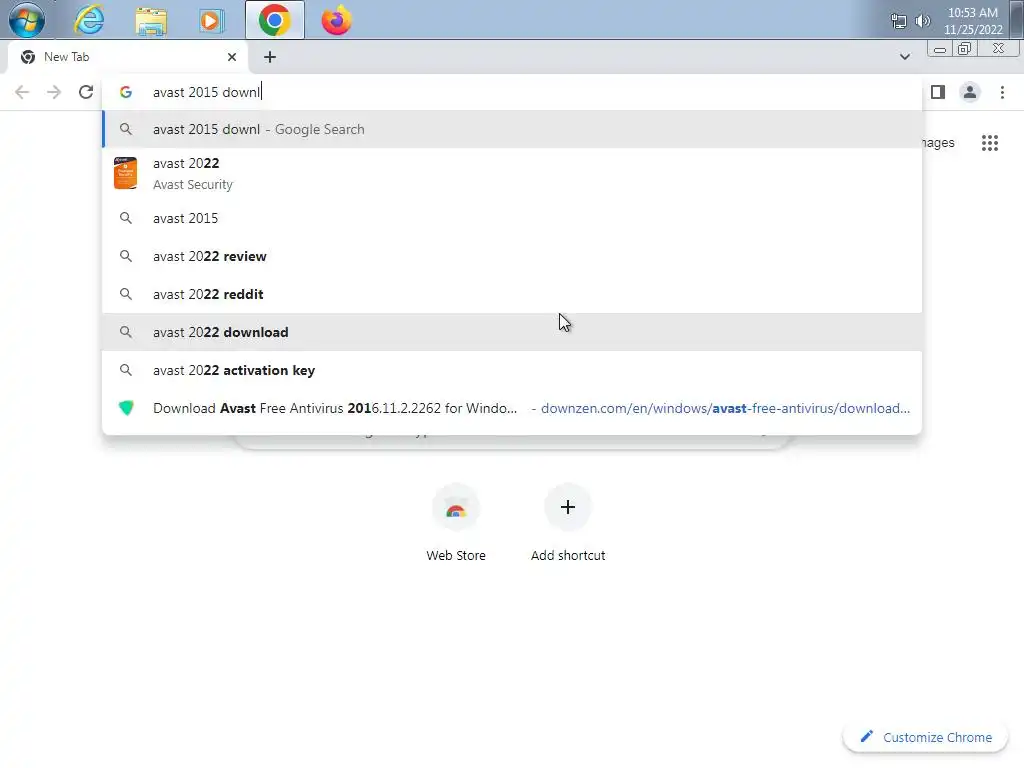Open Windows Explorer folder icon in taskbar

151,20
